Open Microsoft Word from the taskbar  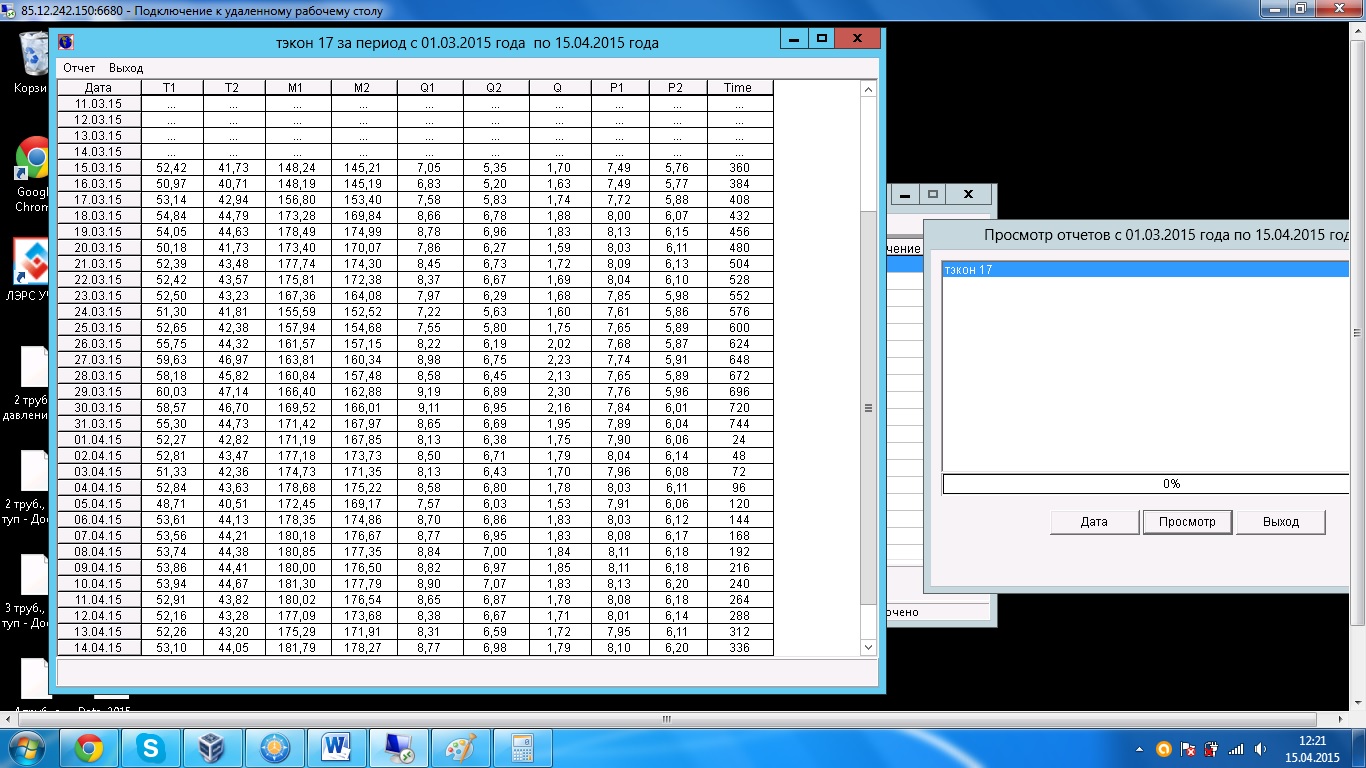tap(337, 748)
